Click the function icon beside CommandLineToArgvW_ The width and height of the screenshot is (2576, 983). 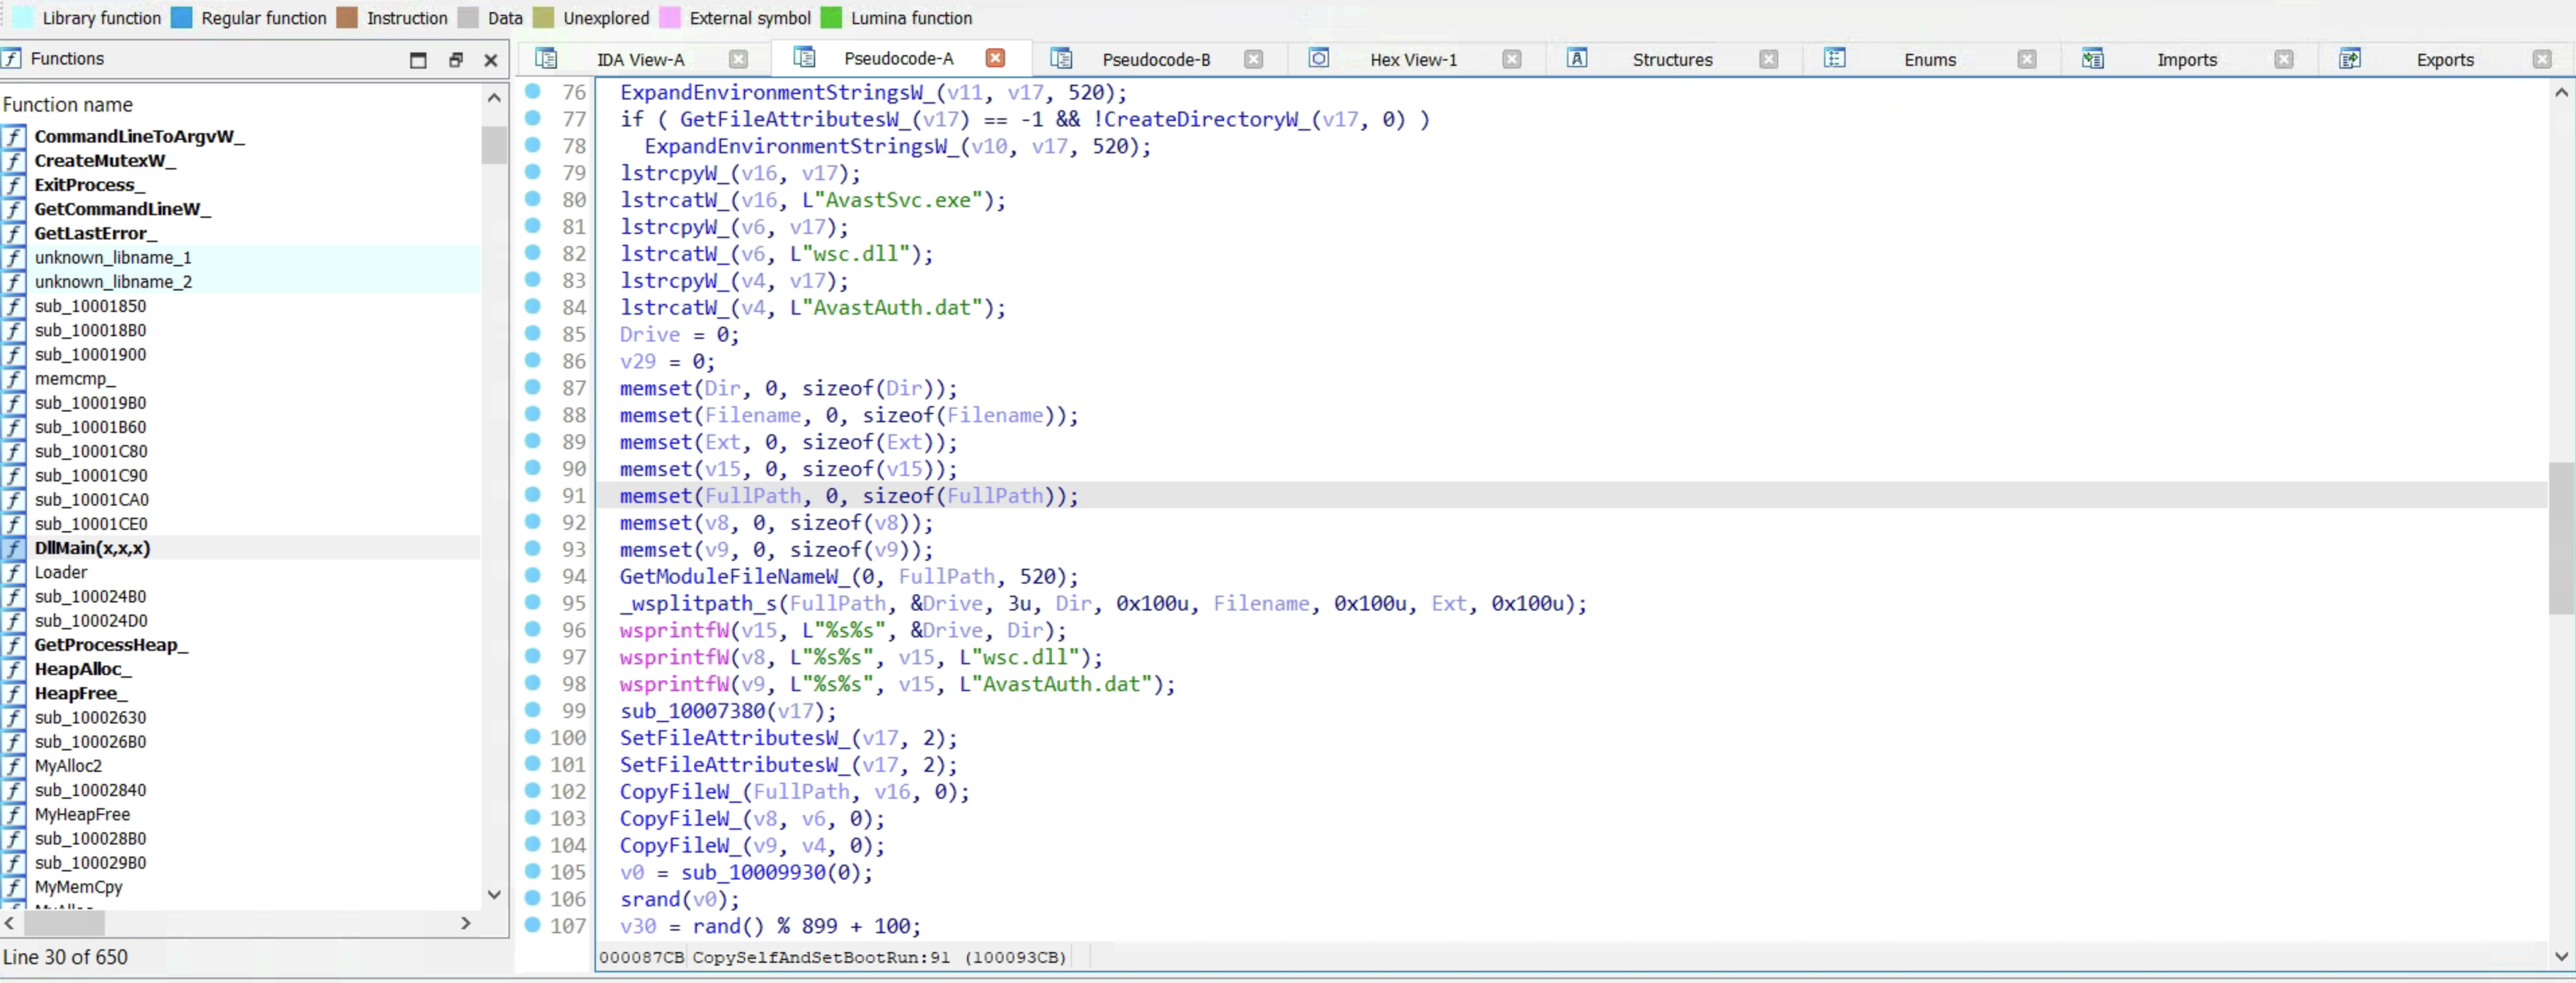(14, 136)
